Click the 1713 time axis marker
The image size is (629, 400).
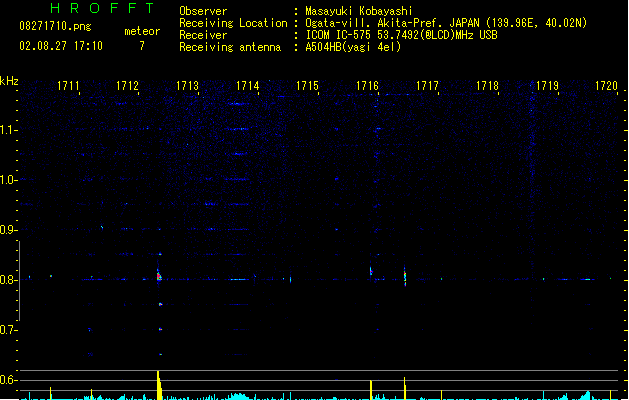(187, 86)
